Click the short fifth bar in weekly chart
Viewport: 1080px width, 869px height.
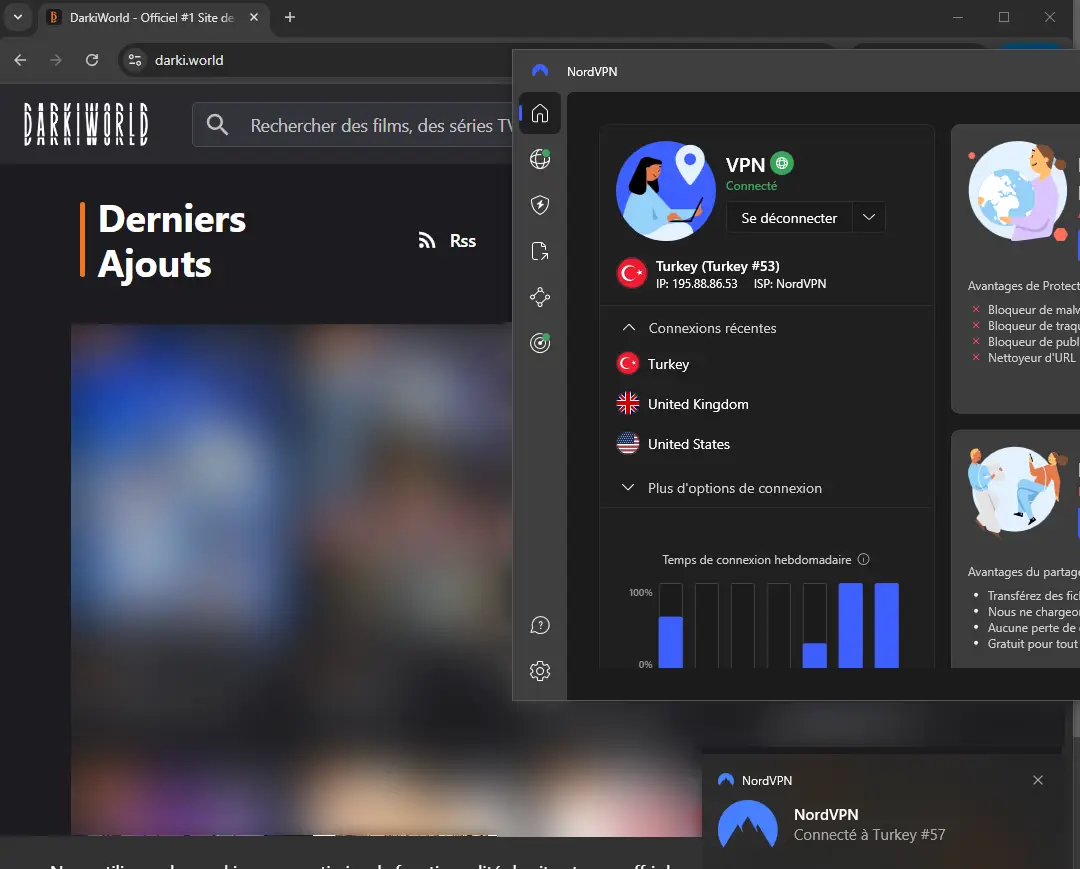coord(815,655)
